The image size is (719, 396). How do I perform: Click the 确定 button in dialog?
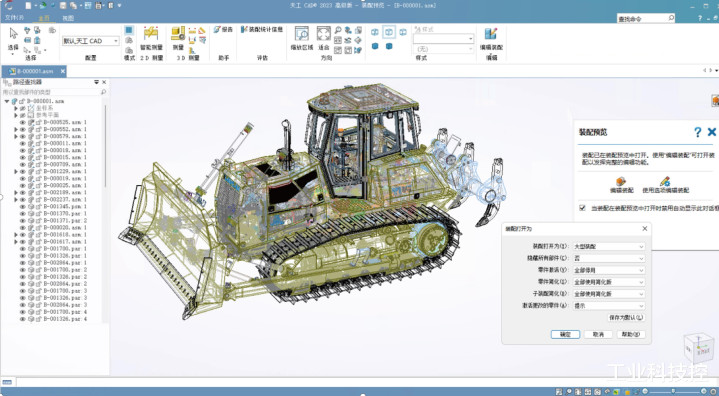pos(565,334)
